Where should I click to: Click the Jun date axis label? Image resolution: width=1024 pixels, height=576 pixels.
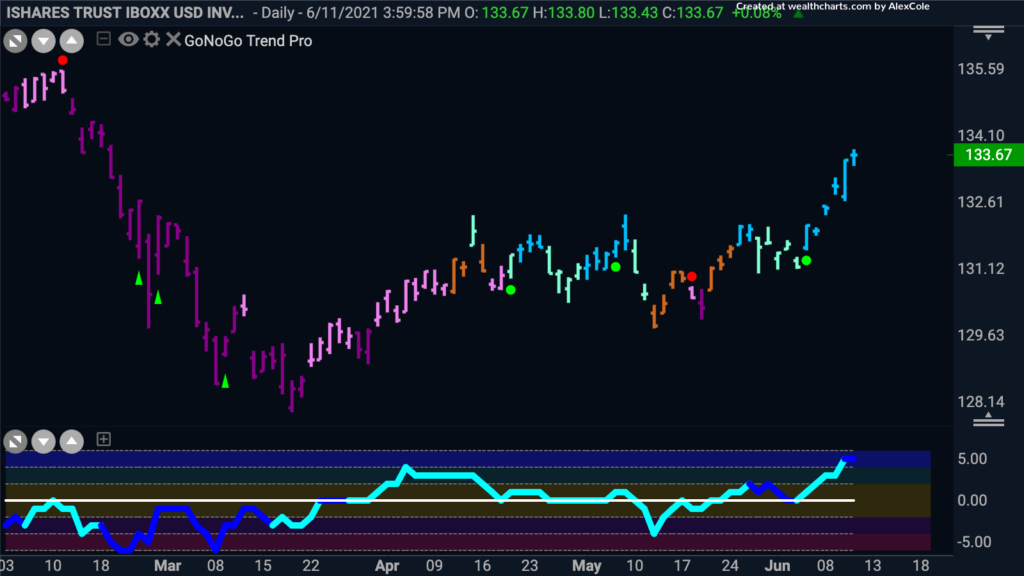[x=777, y=566]
